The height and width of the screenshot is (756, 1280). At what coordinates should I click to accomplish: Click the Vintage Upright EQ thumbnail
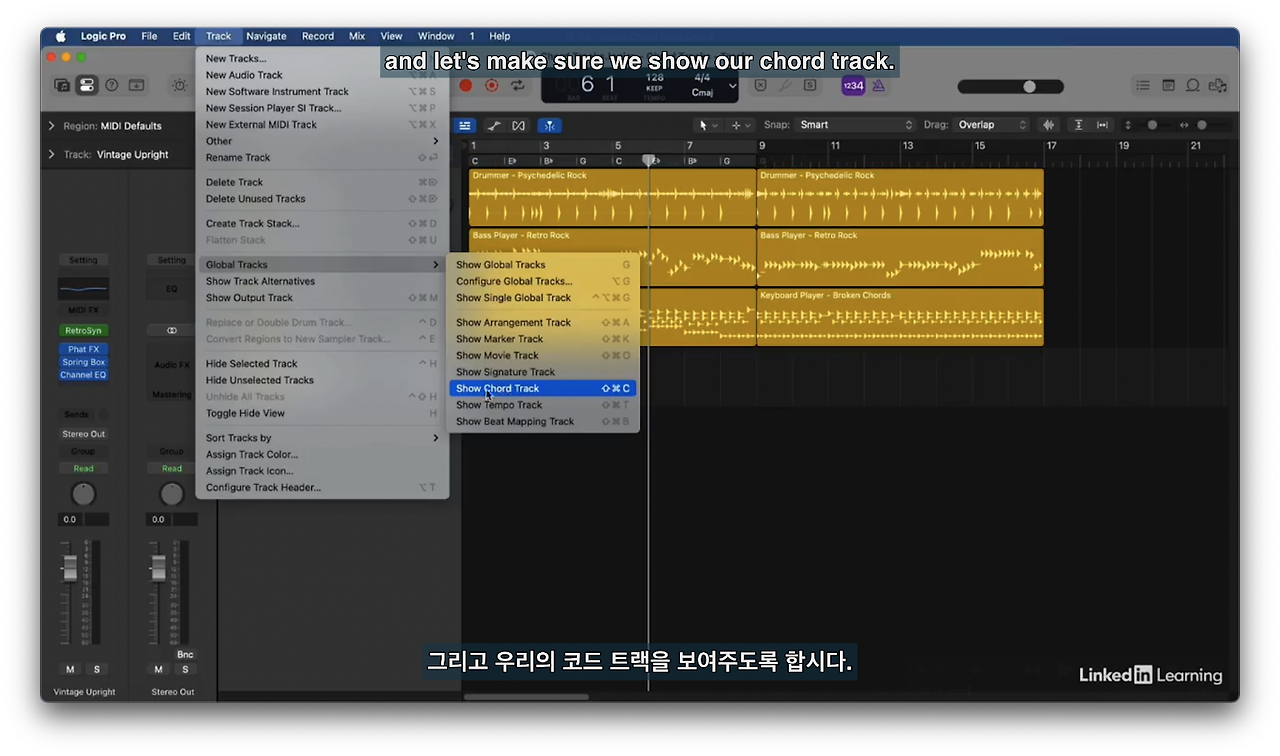coord(83,288)
